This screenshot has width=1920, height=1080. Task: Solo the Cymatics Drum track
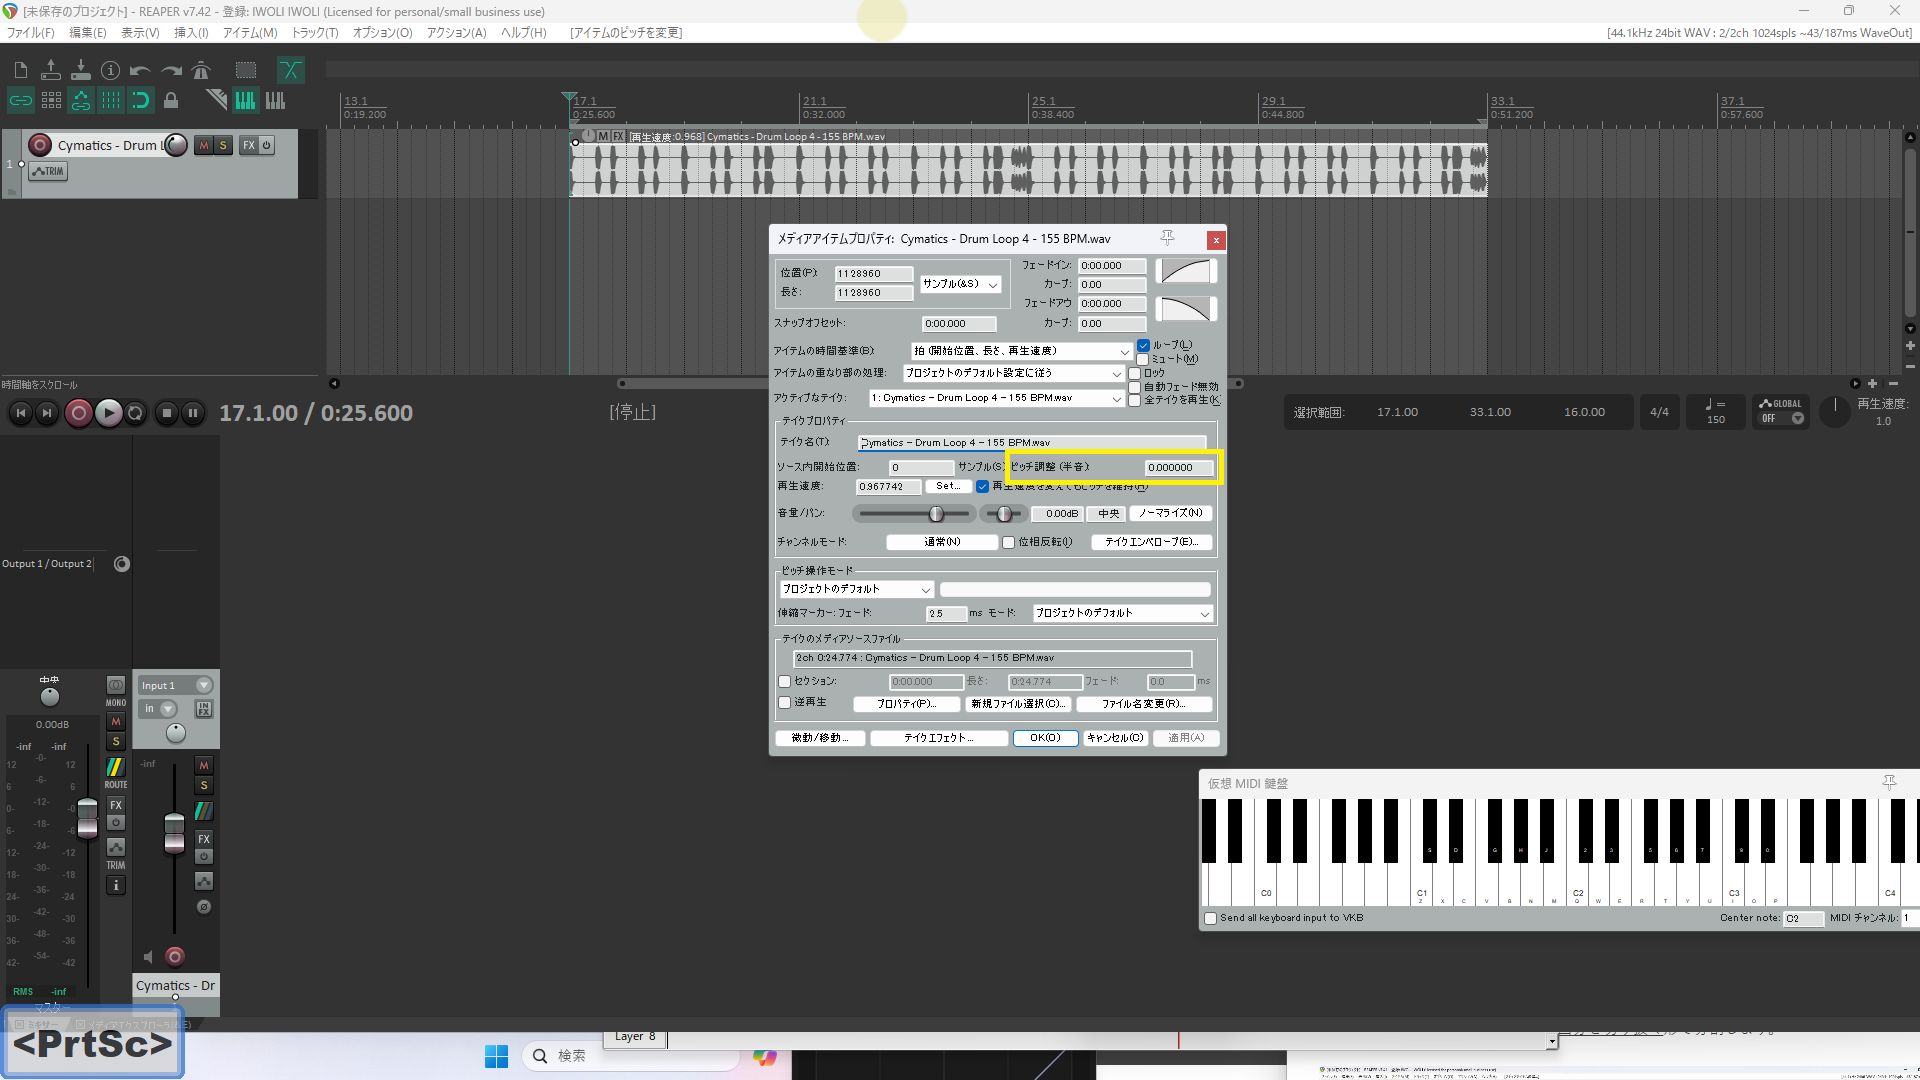[x=223, y=145]
